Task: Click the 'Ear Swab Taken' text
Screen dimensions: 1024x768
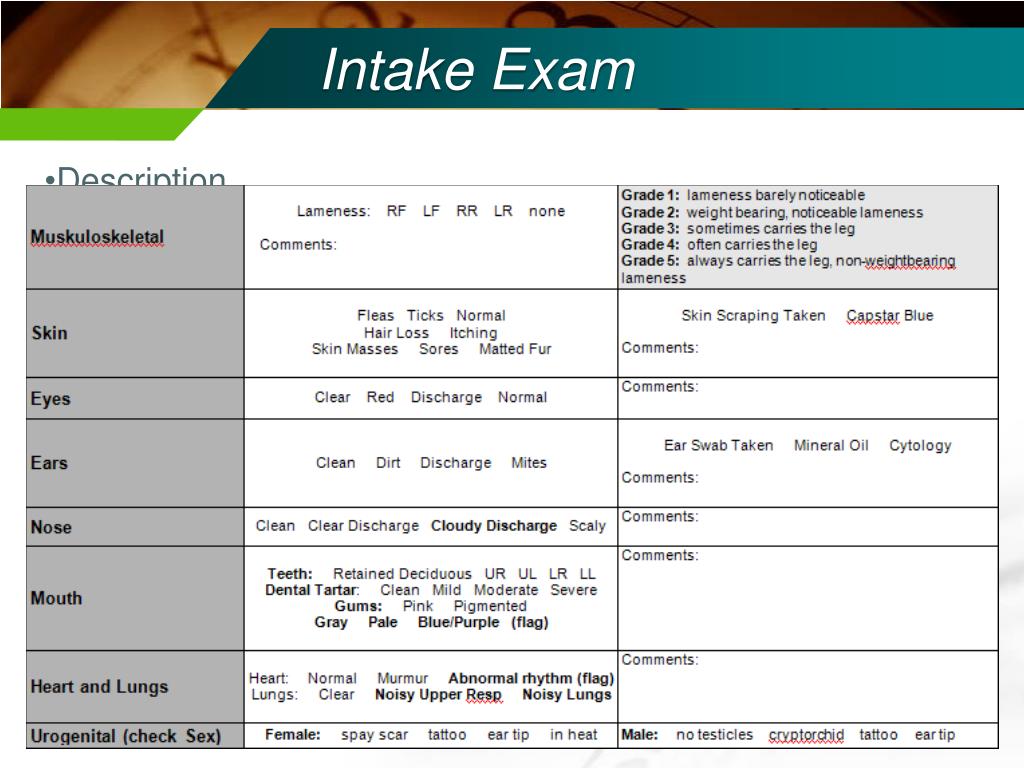Action: pos(718,445)
